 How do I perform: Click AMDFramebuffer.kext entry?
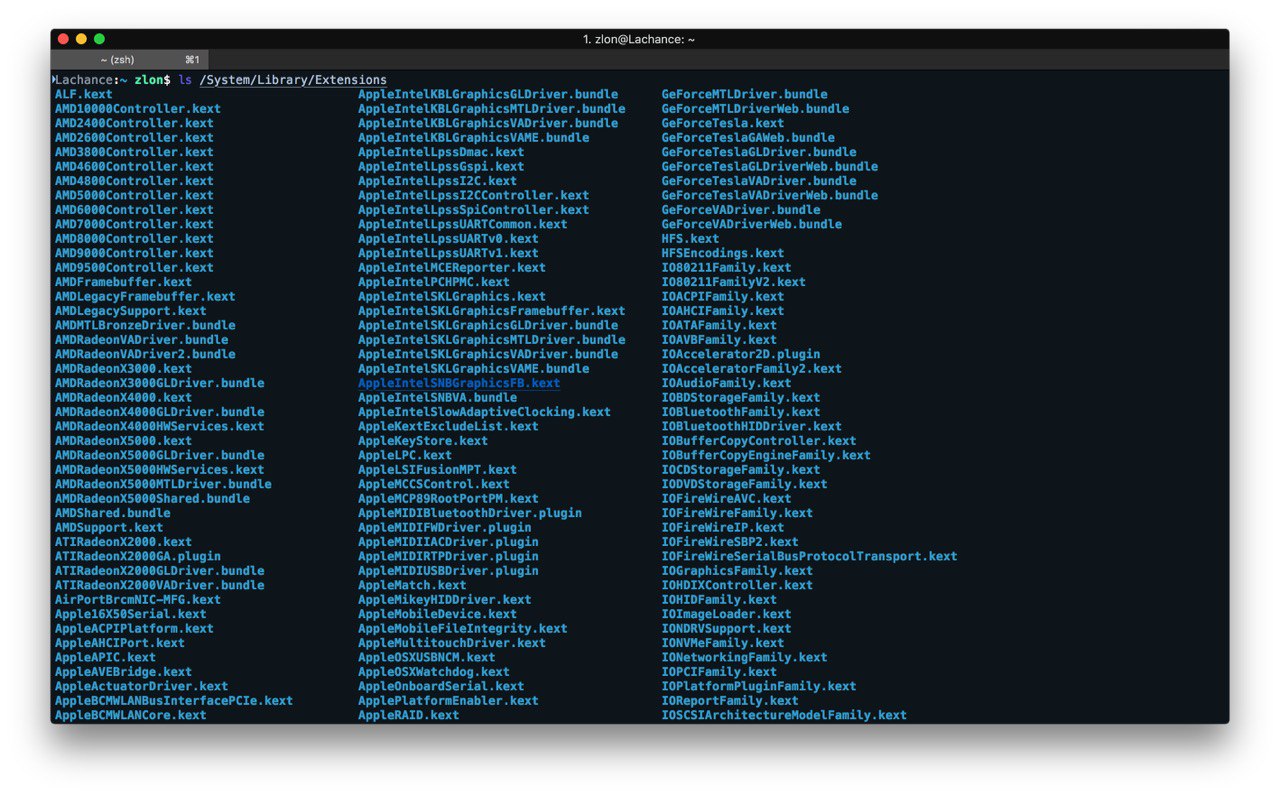(123, 282)
